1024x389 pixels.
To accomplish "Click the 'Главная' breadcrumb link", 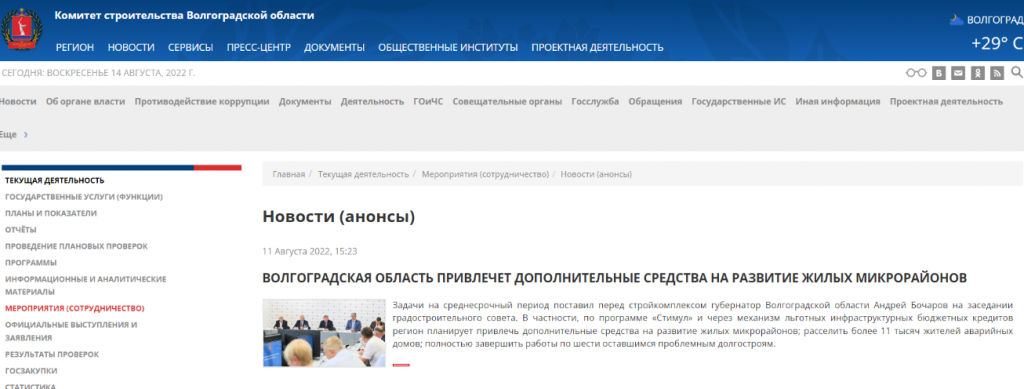I will pyautogui.click(x=289, y=174).
